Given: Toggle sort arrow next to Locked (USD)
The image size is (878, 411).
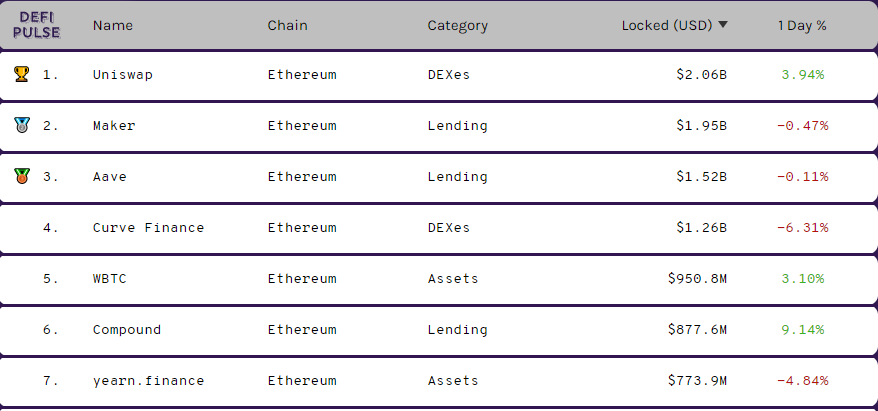Looking at the screenshot, I should pyautogui.click(x=723, y=25).
